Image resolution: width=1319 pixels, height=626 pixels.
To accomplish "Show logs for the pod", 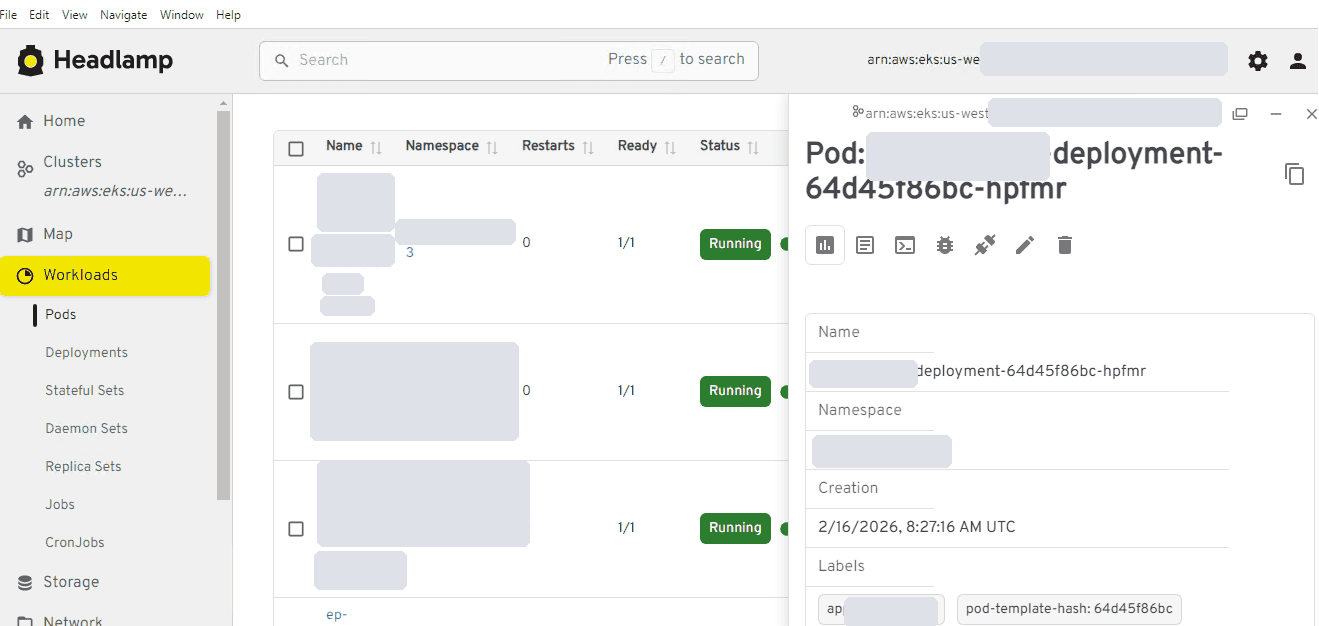I will pyautogui.click(x=865, y=245).
